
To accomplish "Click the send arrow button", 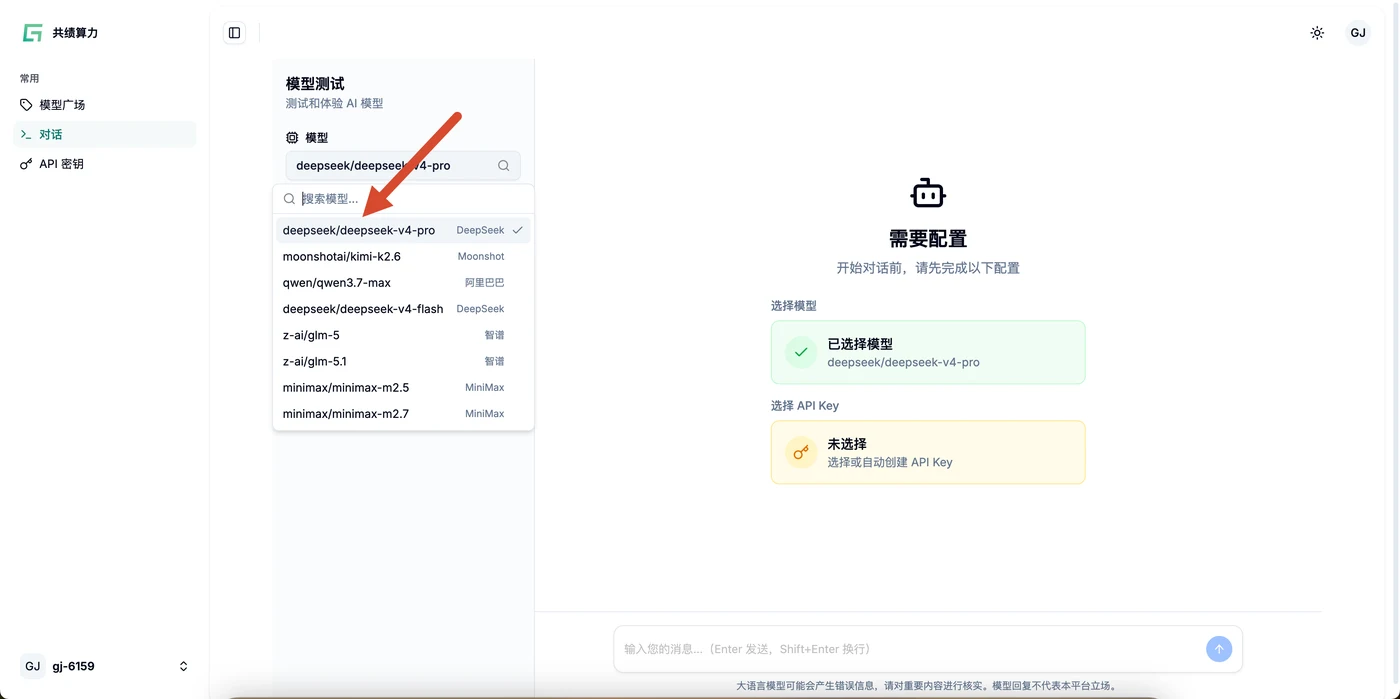I will click(1218, 649).
